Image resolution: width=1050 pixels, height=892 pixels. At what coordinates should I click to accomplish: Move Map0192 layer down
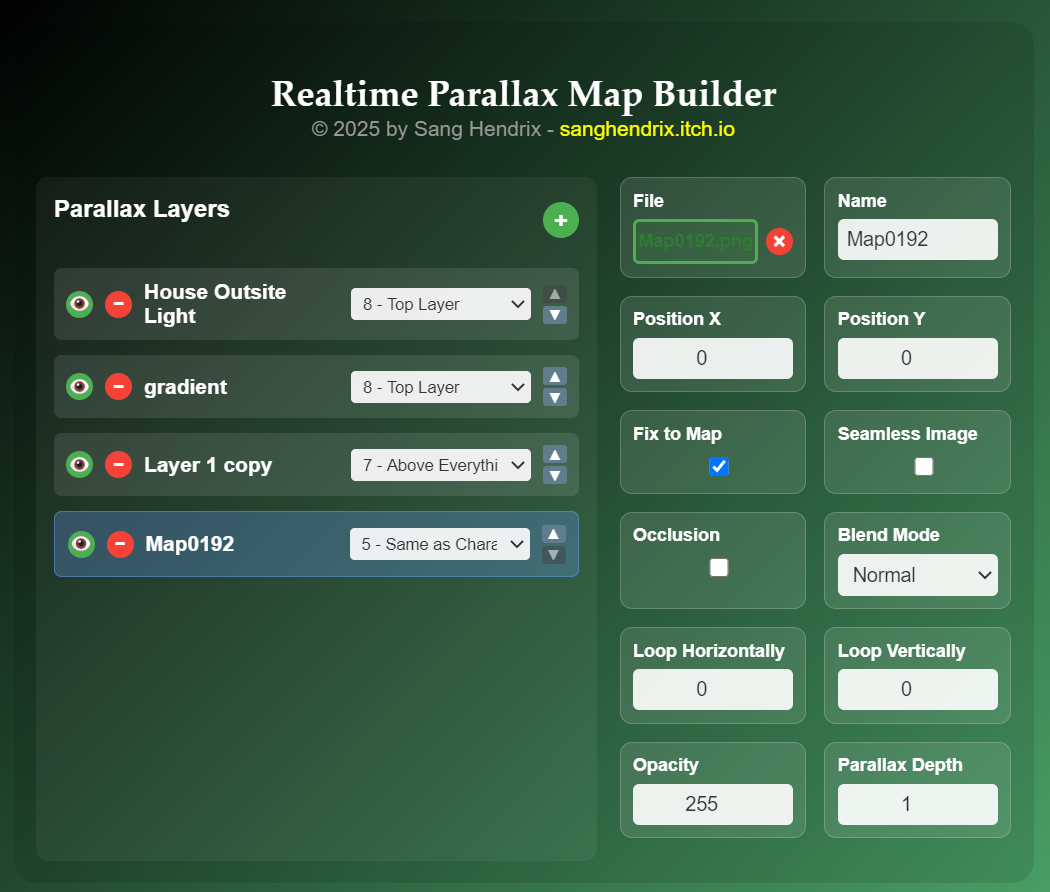(x=553, y=554)
